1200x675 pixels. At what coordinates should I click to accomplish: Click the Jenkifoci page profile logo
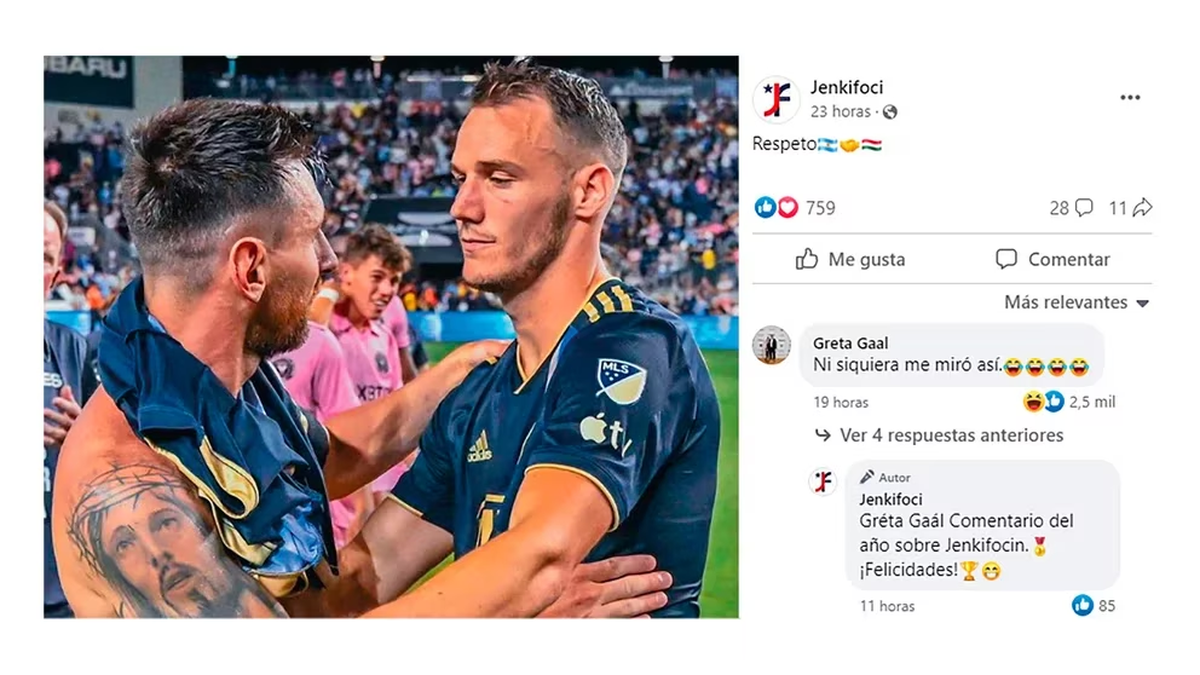pyautogui.click(x=776, y=99)
